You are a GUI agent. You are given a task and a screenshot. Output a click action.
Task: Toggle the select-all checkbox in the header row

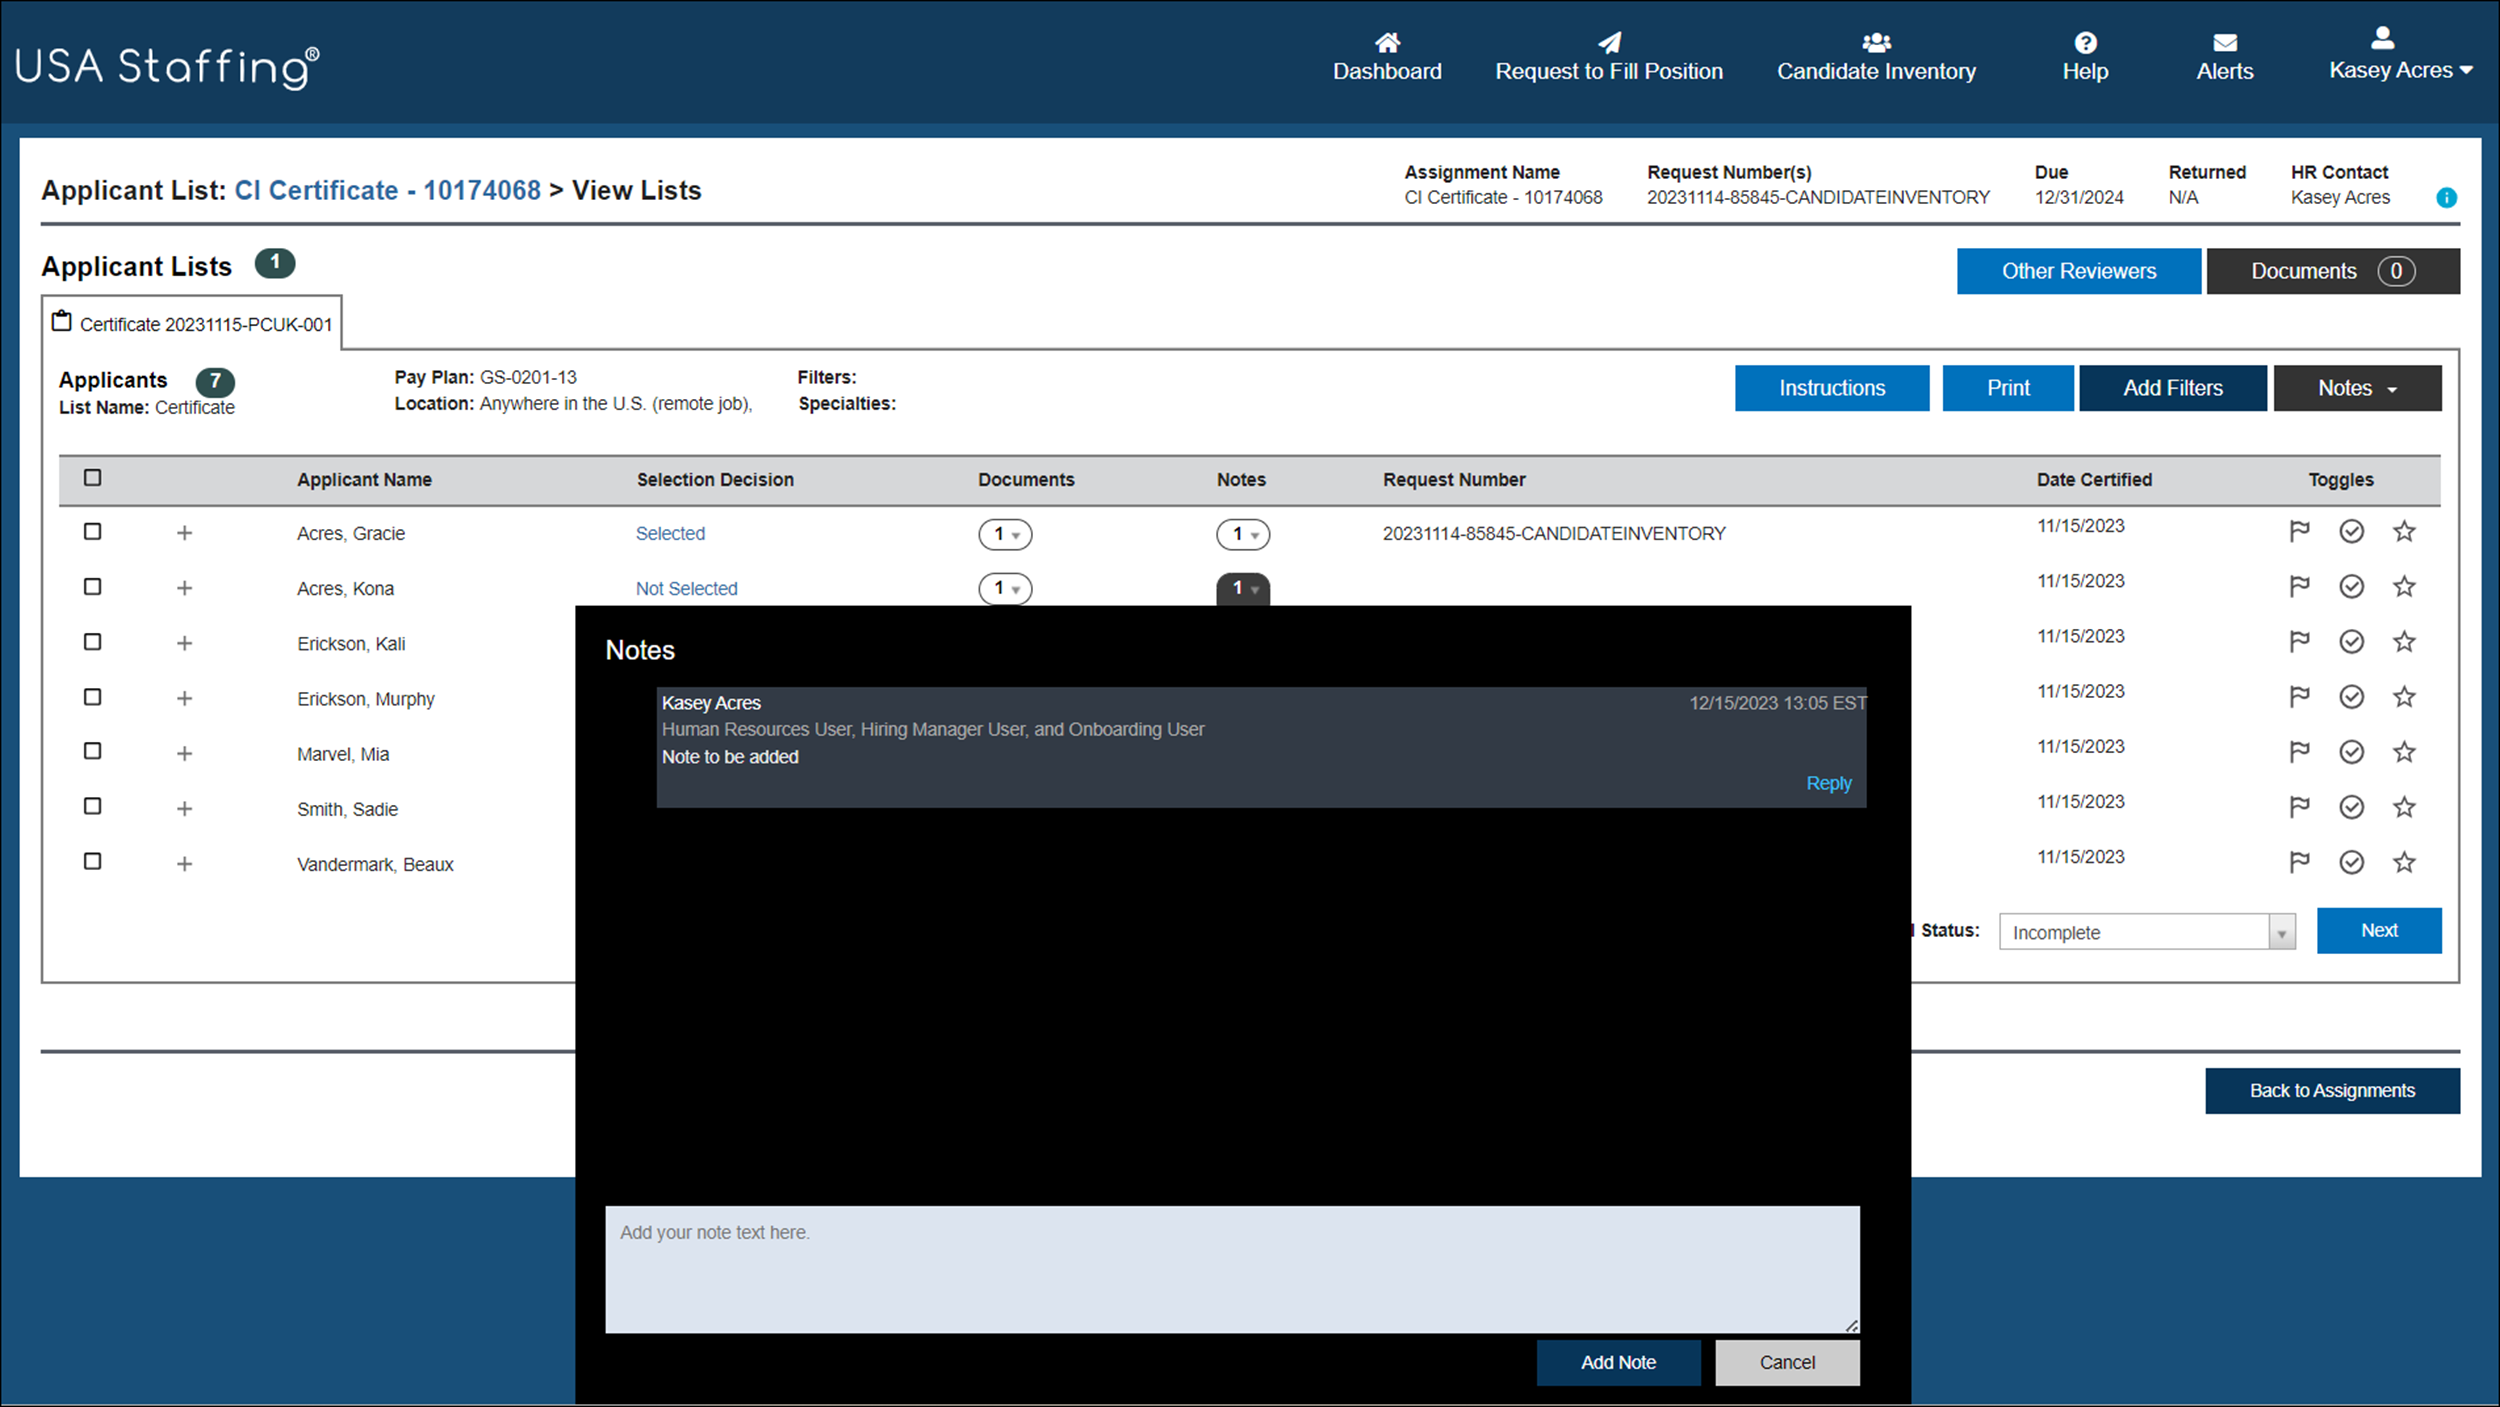92,478
